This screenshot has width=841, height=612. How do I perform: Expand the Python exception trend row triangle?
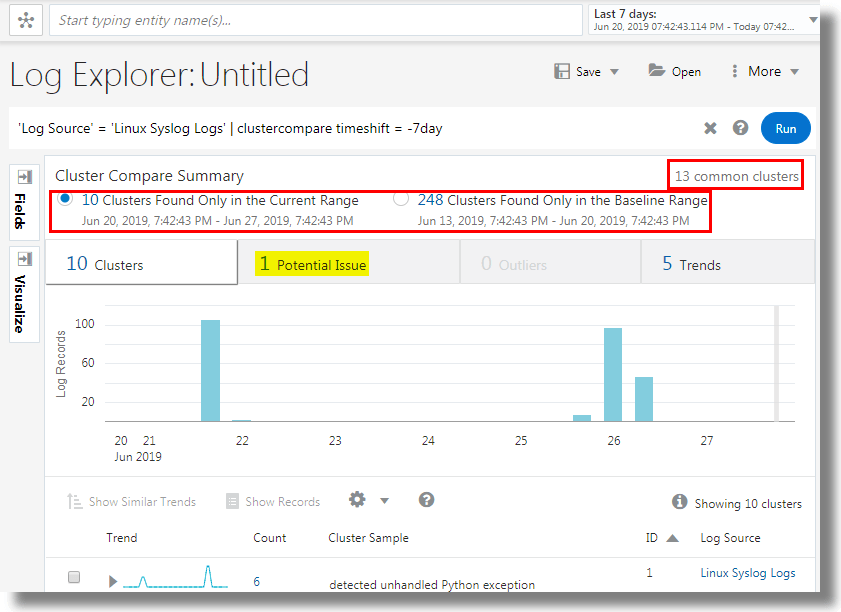[112, 580]
